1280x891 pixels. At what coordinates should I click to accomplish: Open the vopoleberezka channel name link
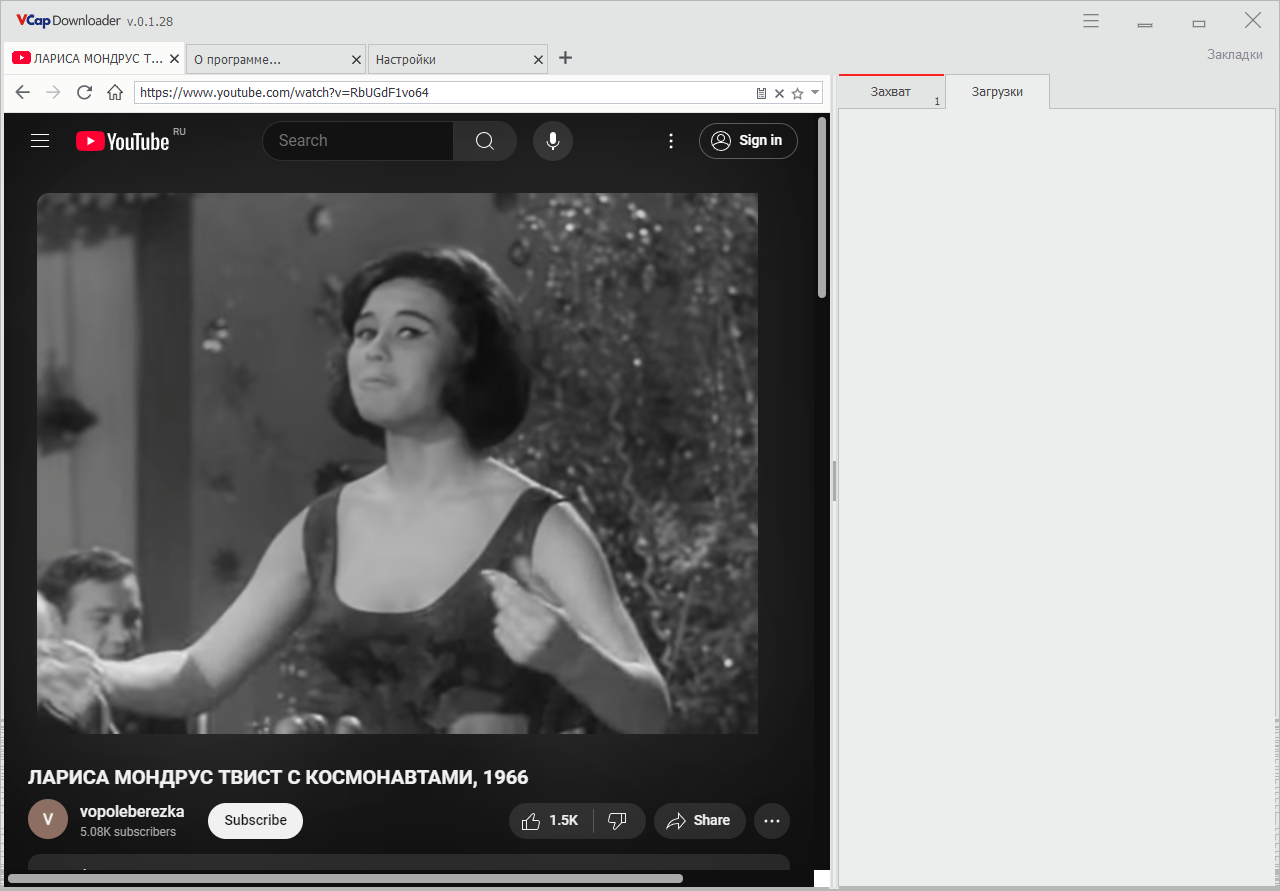[132, 812]
